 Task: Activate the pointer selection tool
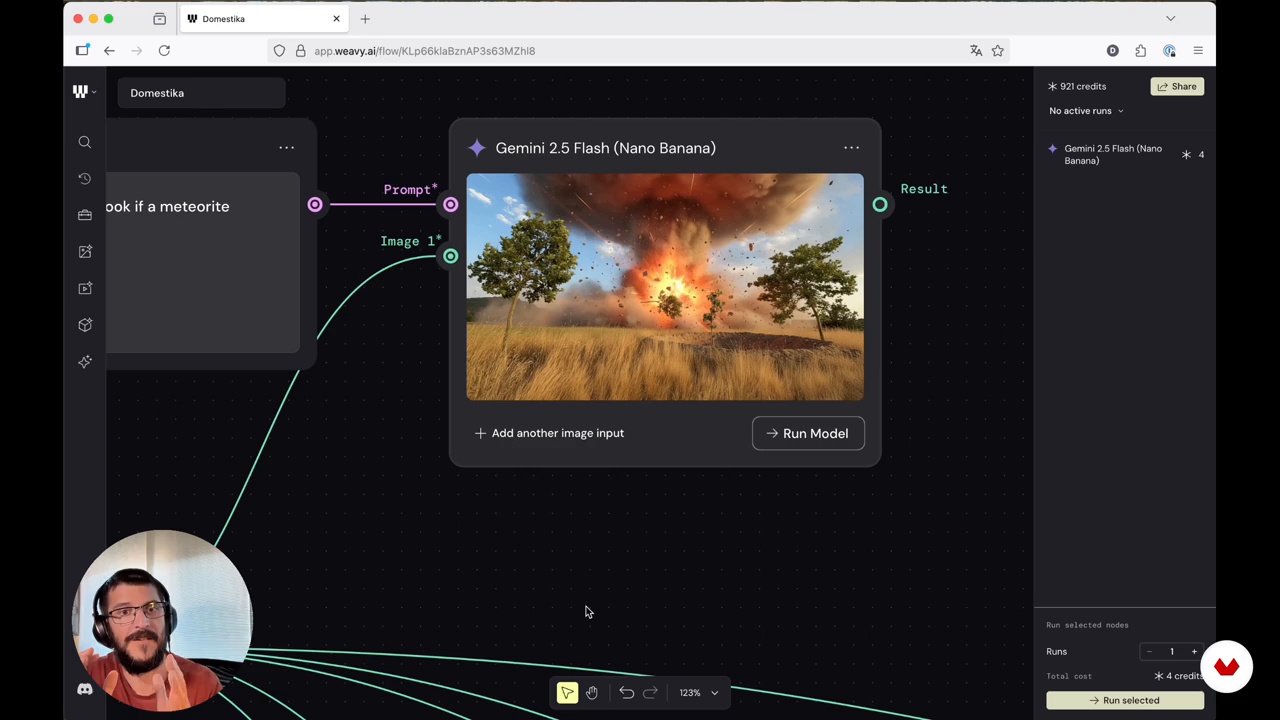pyautogui.click(x=567, y=693)
